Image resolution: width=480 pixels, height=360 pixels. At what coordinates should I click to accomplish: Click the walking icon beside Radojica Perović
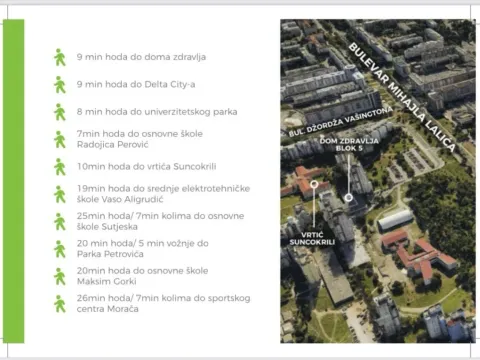click(60, 139)
